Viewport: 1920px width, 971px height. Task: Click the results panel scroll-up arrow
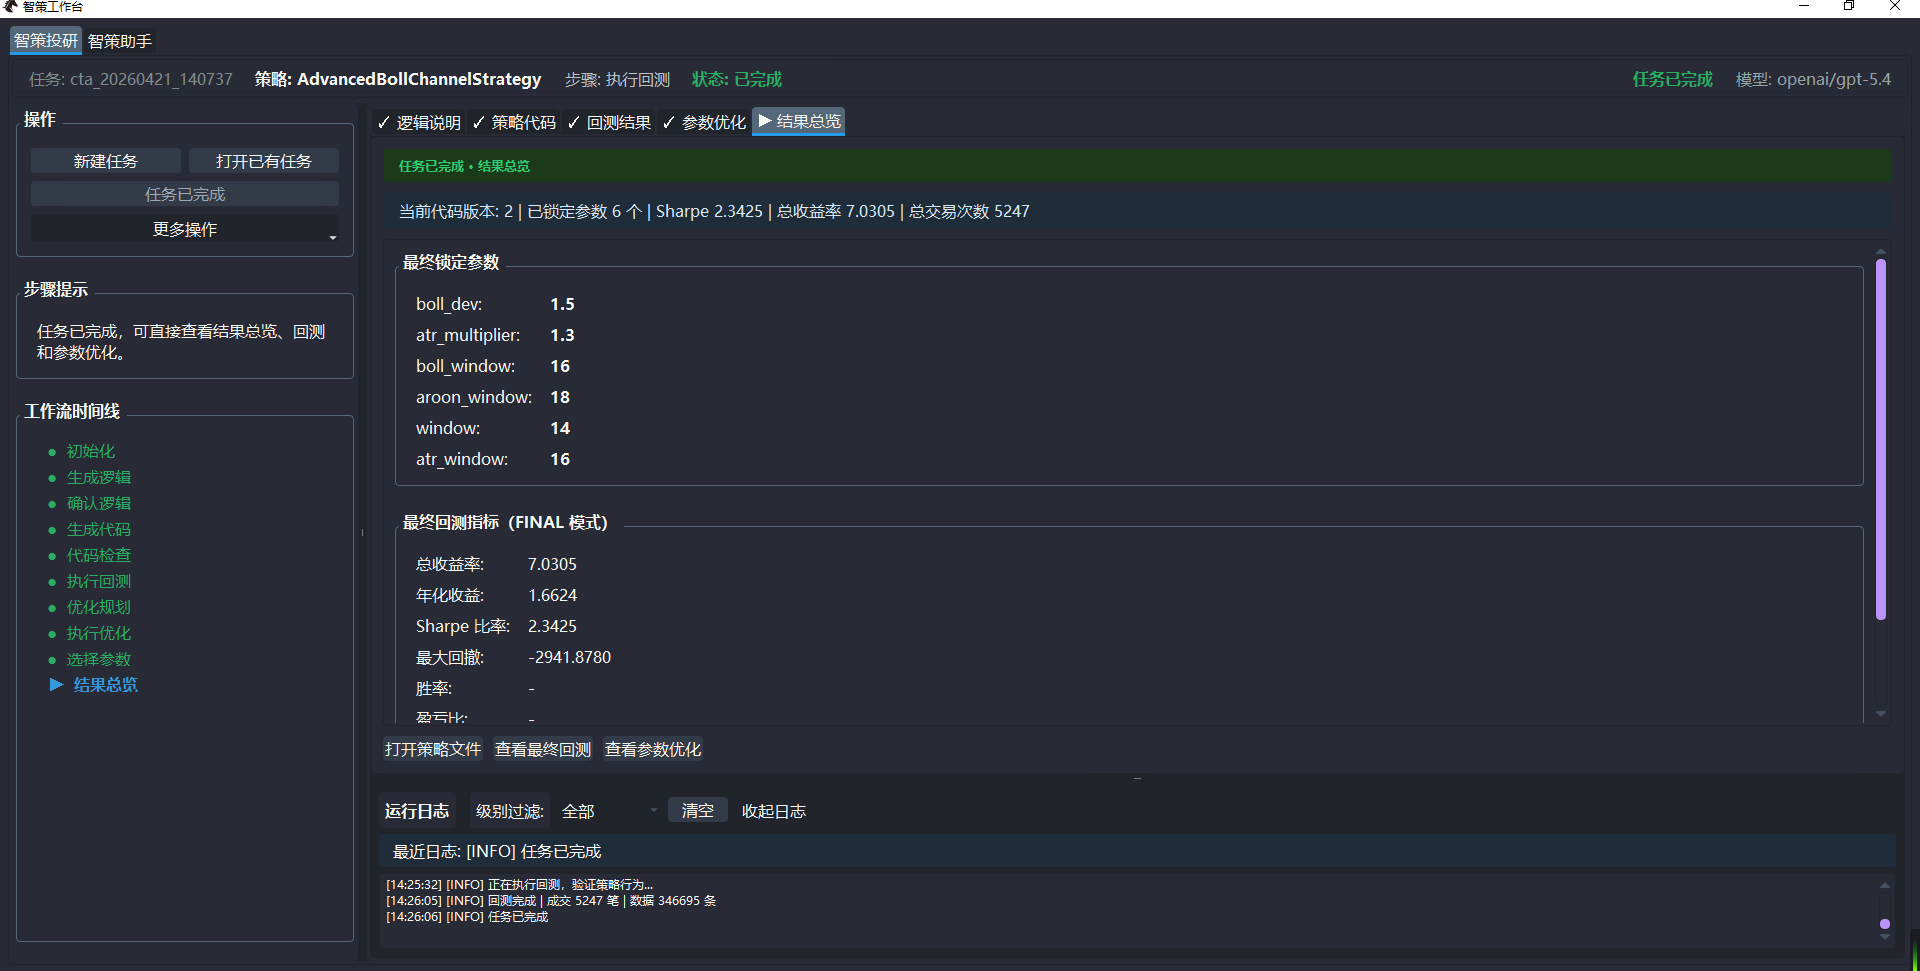1881,251
